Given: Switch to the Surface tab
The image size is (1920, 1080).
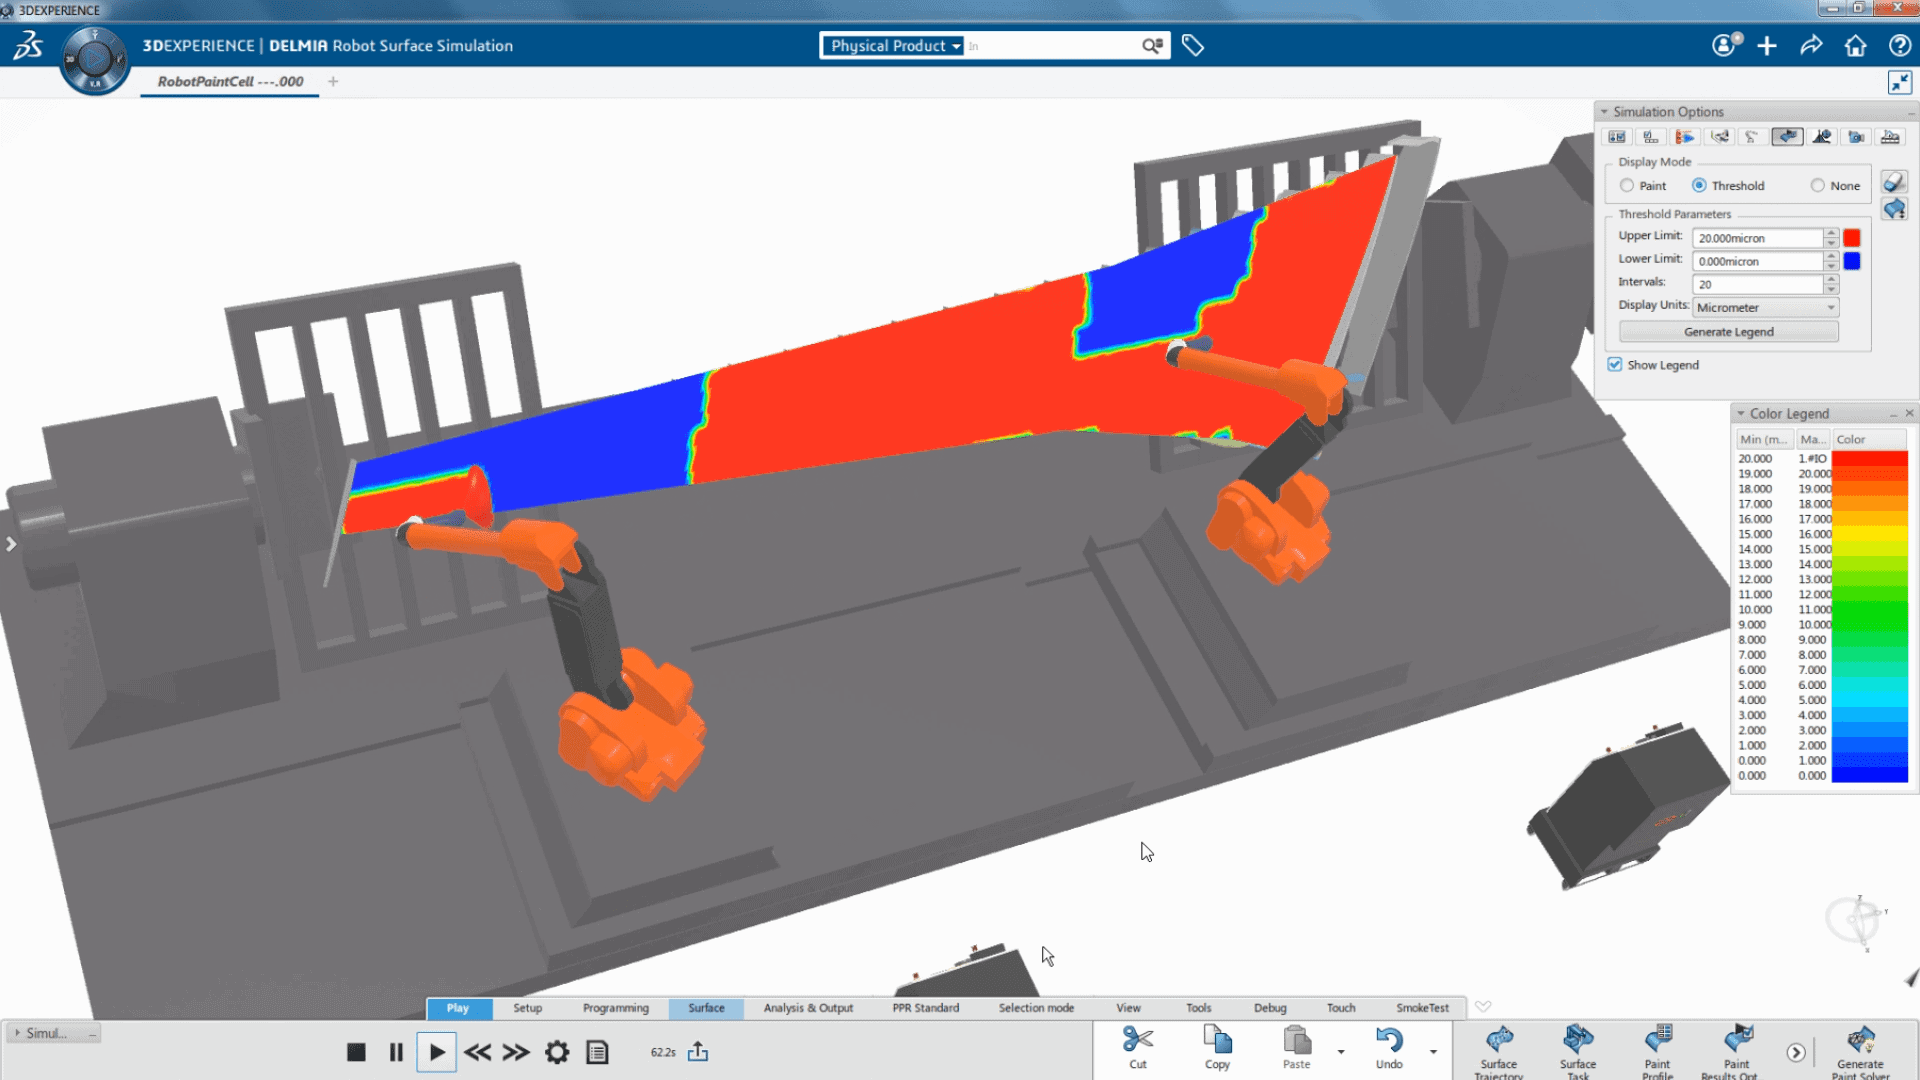Looking at the screenshot, I should [707, 1007].
